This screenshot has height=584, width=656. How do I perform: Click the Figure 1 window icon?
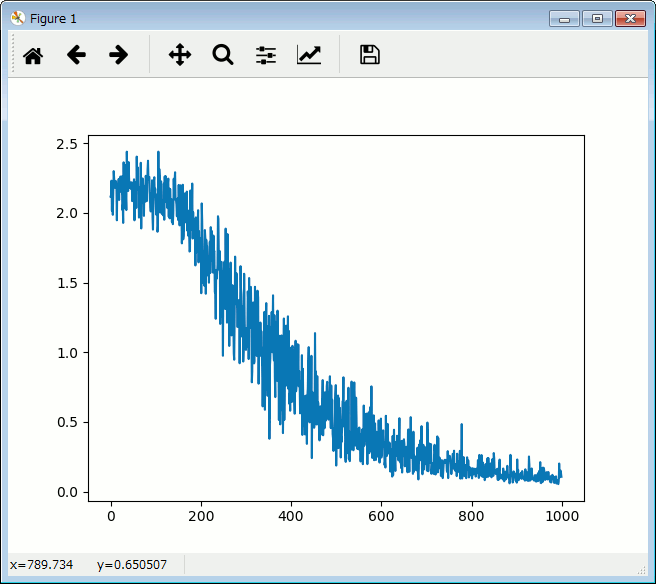click(x=17, y=18)
